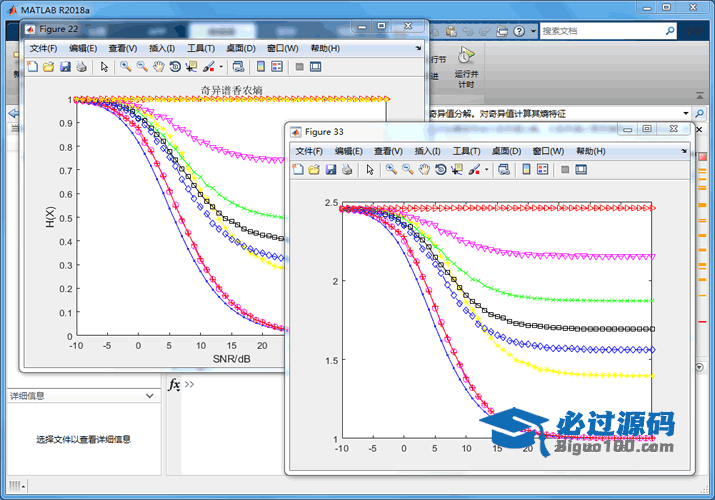This screenshot has height=500, width=715.
Task: Open 文件(F) menu in Figure 22
Action: (43, 48)
